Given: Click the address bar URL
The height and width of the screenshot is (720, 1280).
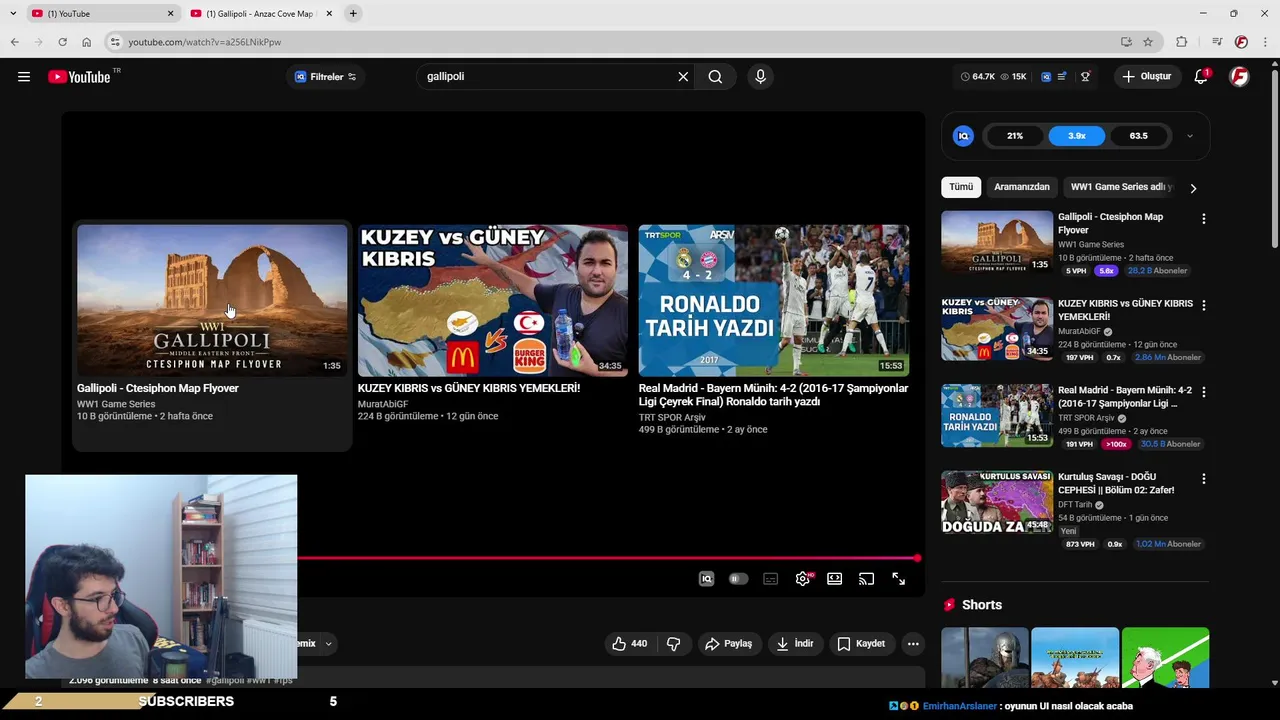Looking at the screenshot, I should coord(205,42).
